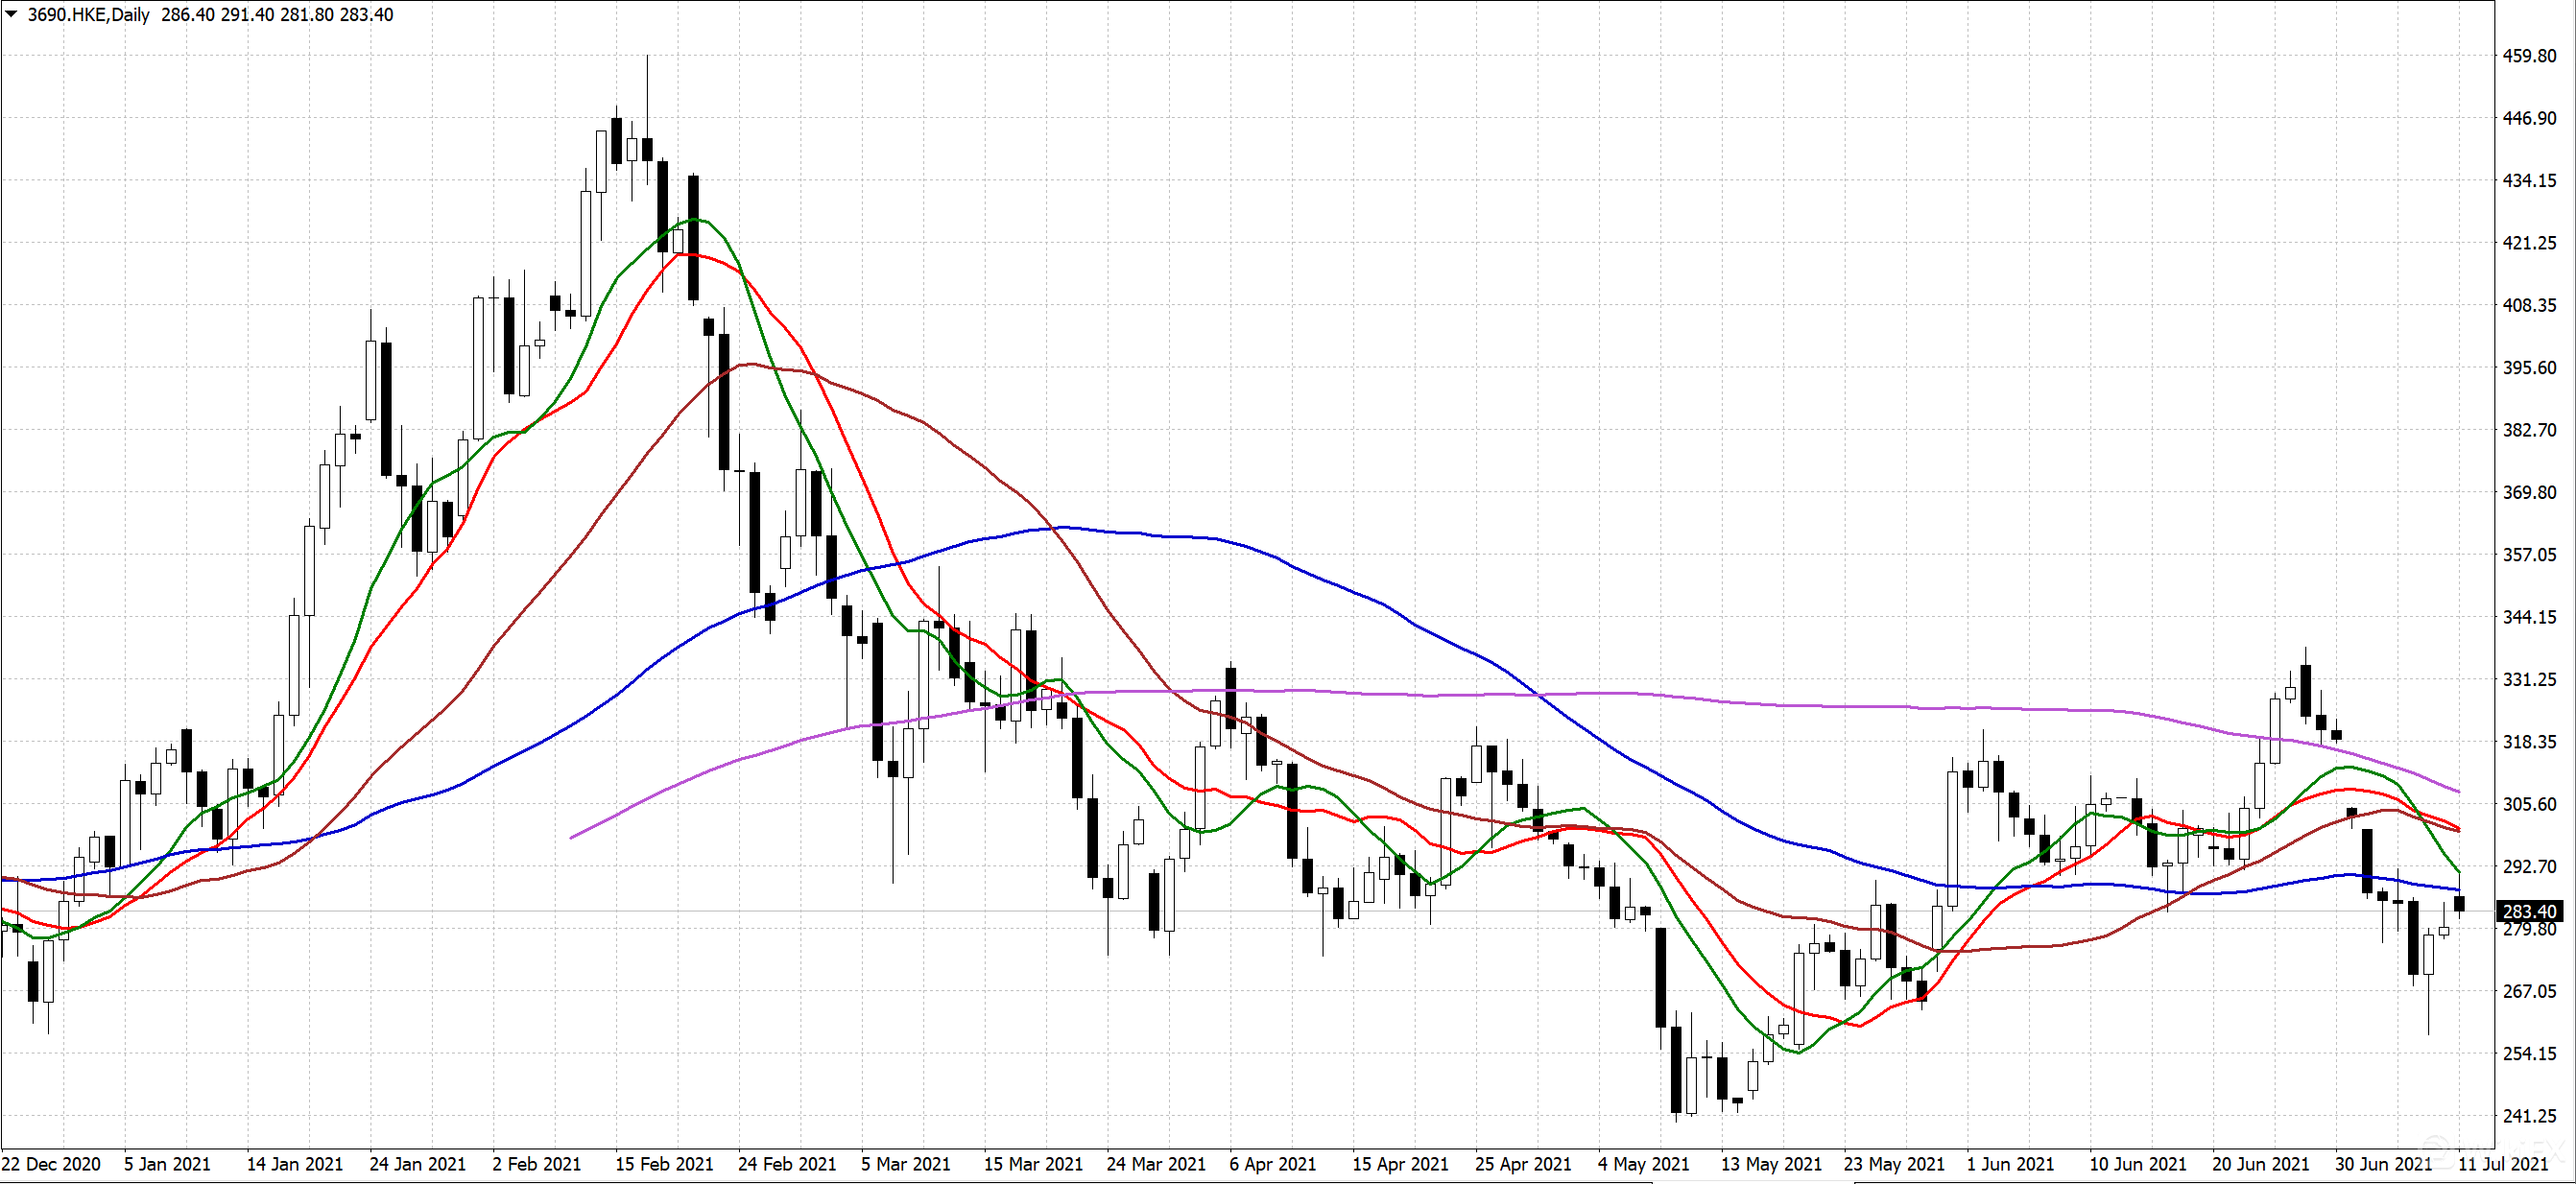
Task: Click the 6 Apr 2021 time label
Action: click(1272, 1164)
